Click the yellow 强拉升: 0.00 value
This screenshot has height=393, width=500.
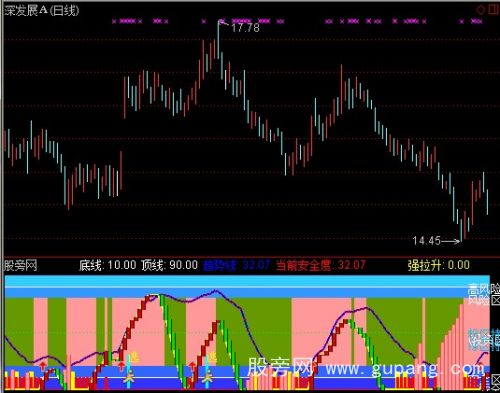click(x=439, y=265)
